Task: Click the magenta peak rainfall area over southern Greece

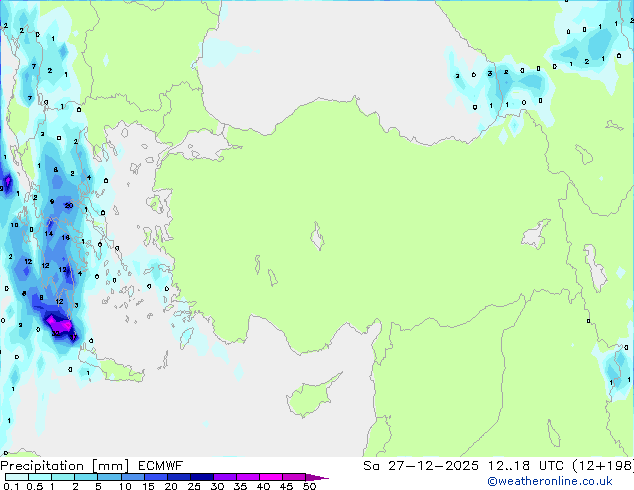Action: [x=56, y=323]
